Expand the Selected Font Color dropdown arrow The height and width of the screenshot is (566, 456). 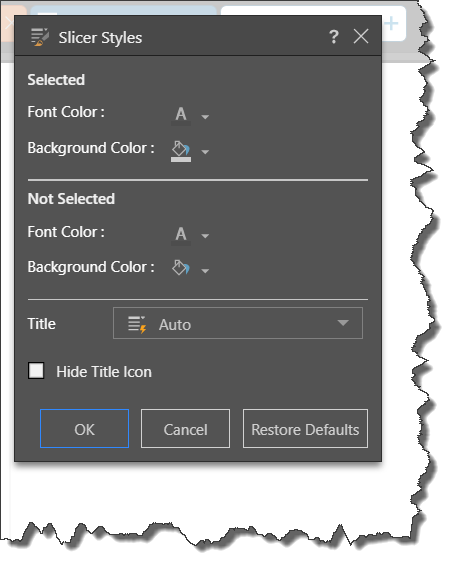point(205,117)
